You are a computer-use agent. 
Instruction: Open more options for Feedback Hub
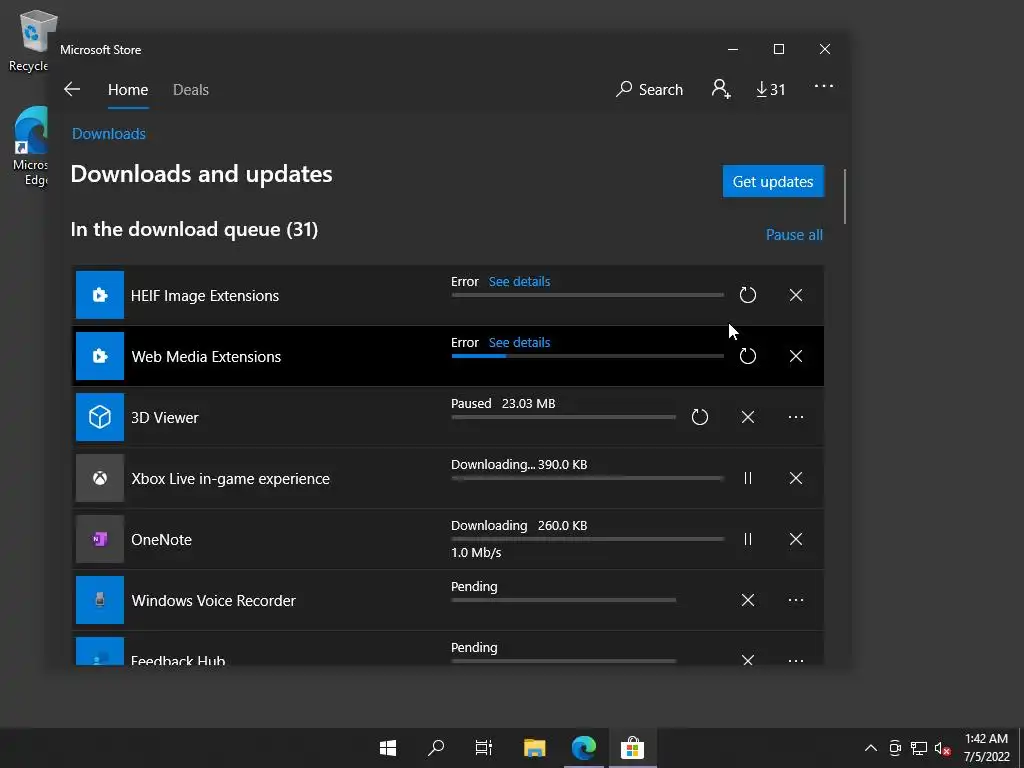tap(795, 660)
